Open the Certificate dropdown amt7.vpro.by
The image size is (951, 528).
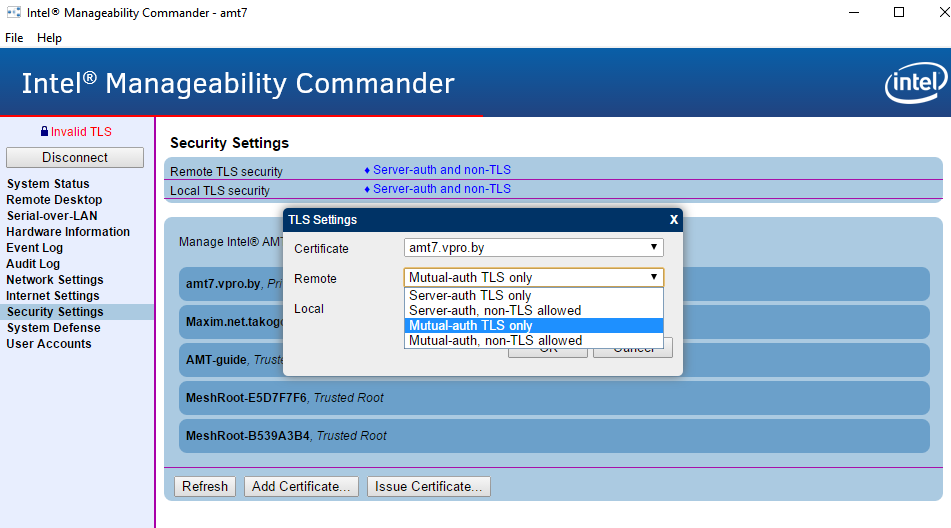534,247
